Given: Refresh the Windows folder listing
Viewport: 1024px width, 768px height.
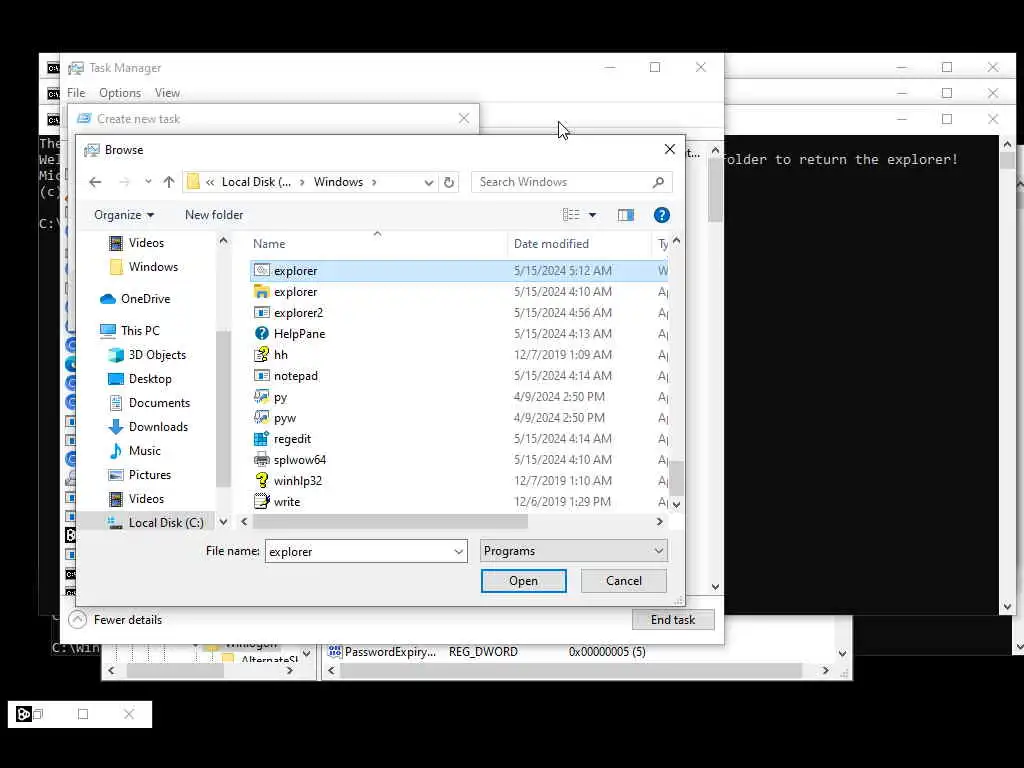Looking at the screenshot, I should point(449,182).
